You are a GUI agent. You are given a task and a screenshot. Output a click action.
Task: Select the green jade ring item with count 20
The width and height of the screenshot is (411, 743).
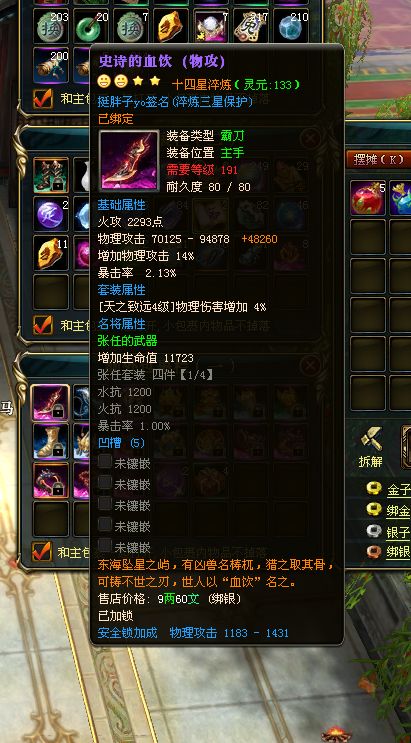[x=91, y=26]
